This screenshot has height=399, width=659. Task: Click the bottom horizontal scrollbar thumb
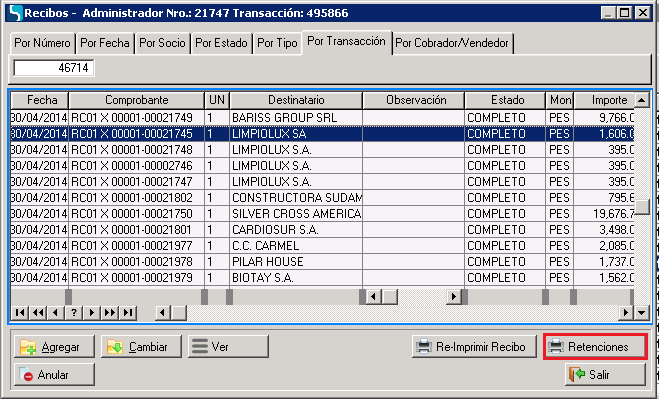pos(179,312)
